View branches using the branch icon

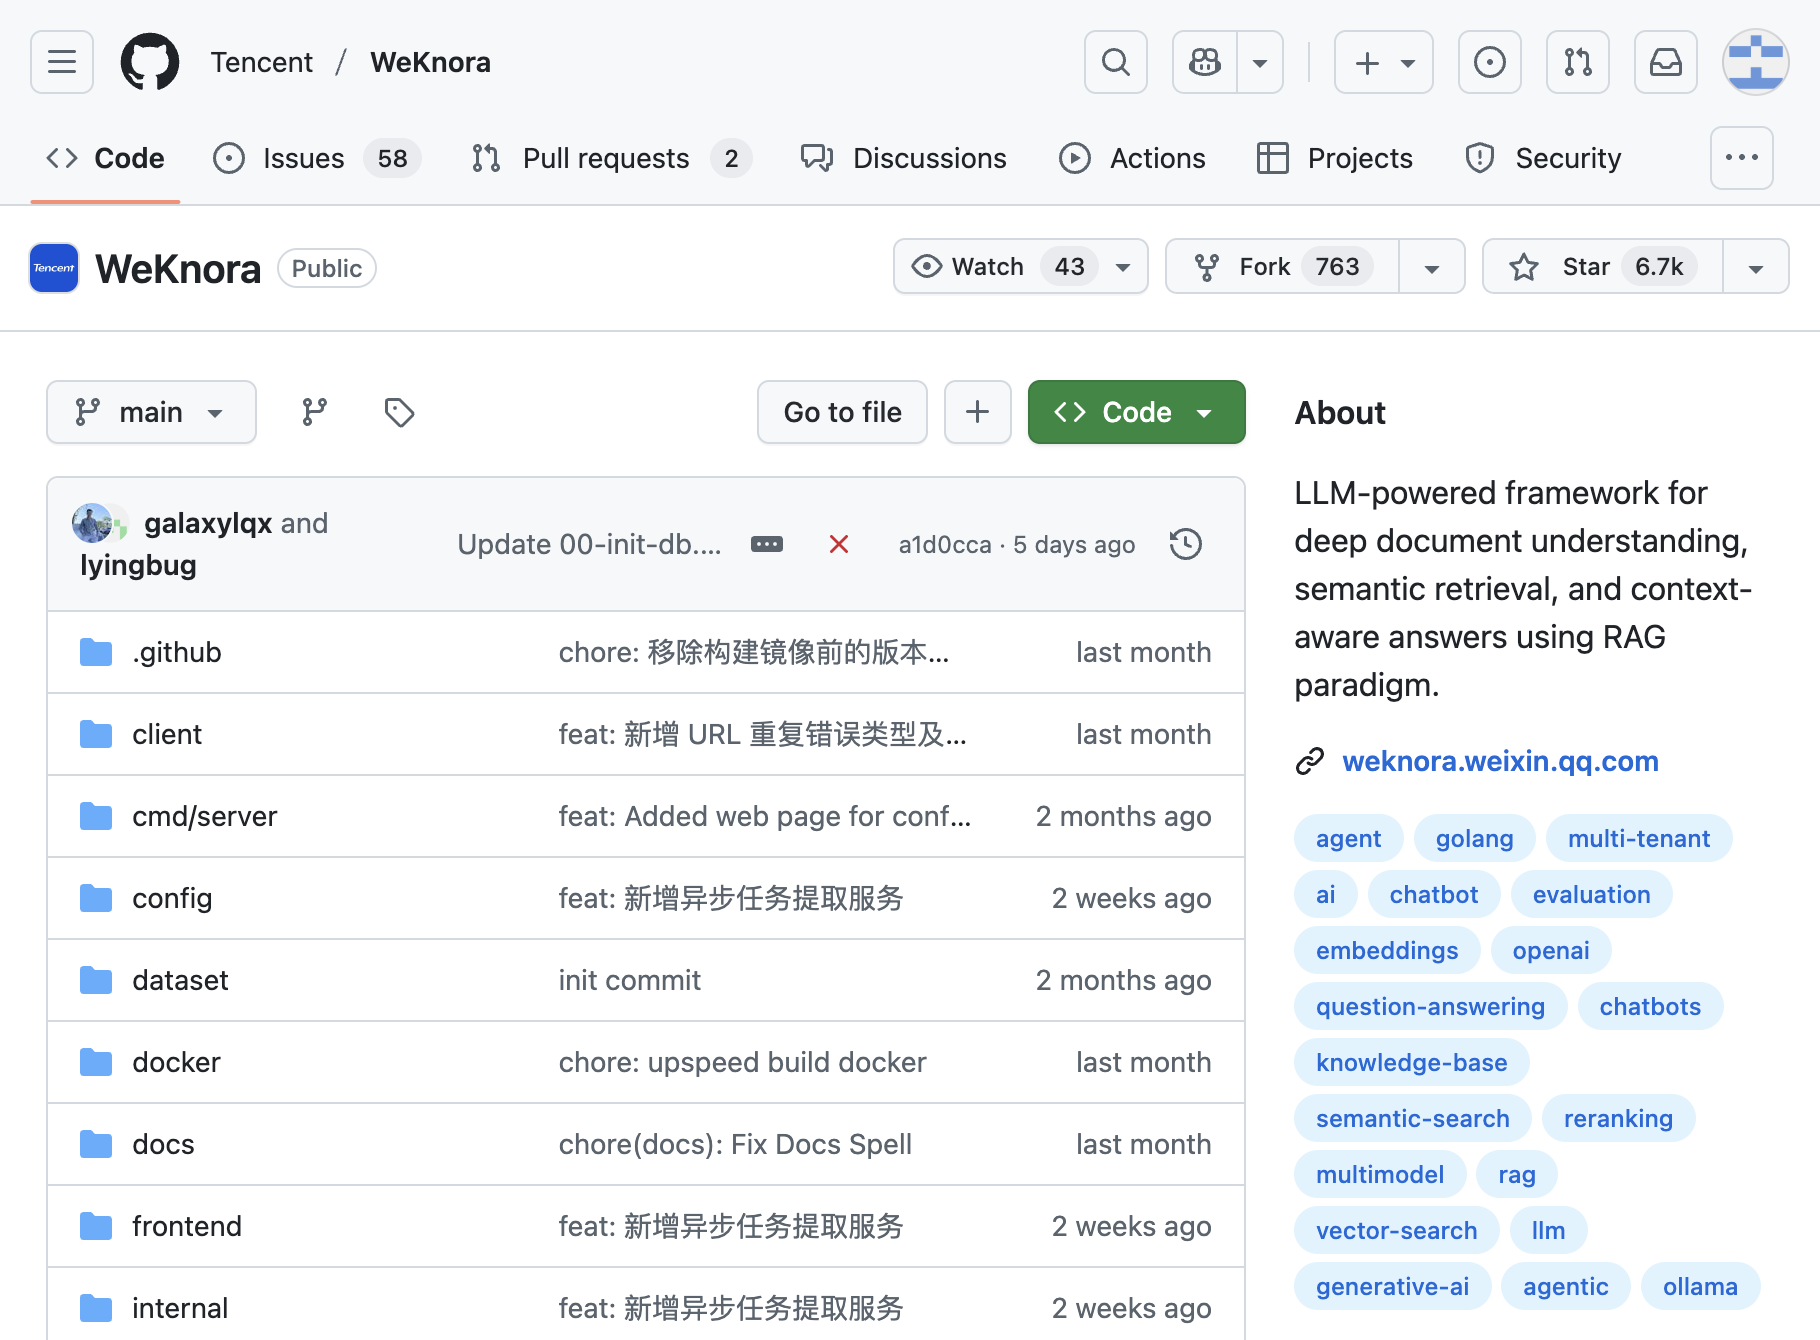[x=315, y=412]
